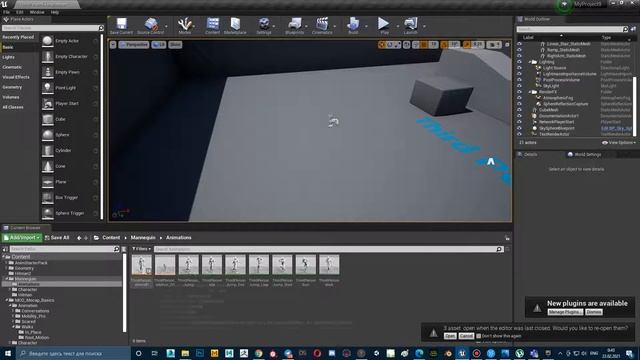Toggle visibility of NetworkPlayerStart actor
Image resolution: width=640 pixels, height=360 pixels.
[519, 122]
